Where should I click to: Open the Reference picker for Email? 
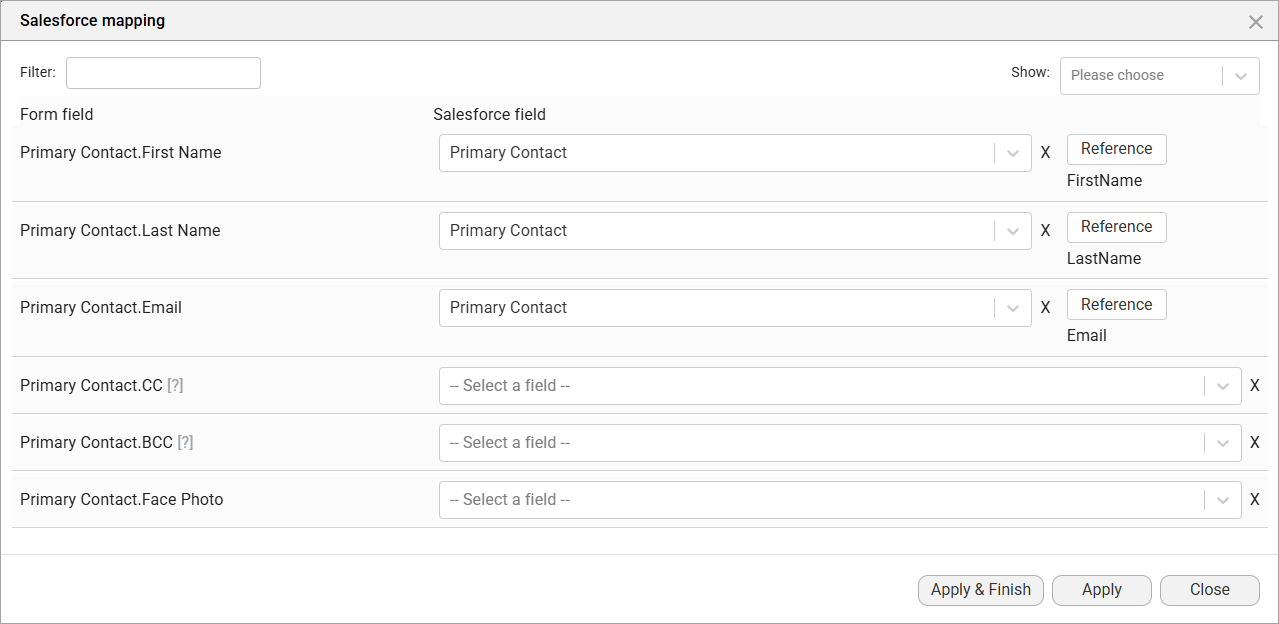(x=1116, y=304)
